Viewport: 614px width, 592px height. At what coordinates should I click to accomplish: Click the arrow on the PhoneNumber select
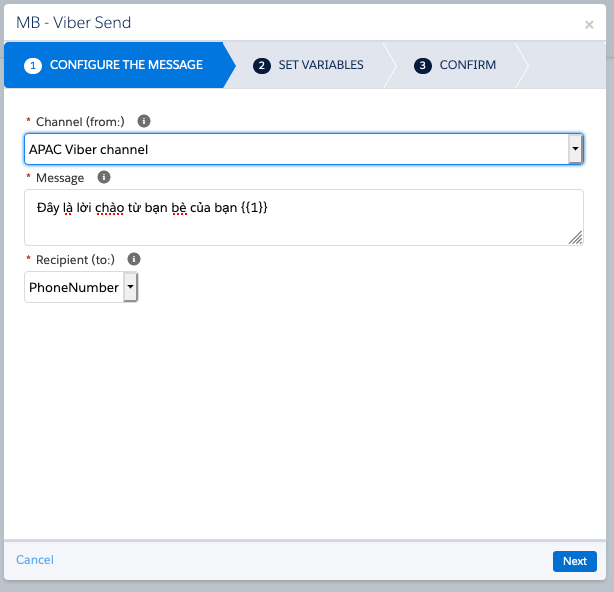coord(131,288)
